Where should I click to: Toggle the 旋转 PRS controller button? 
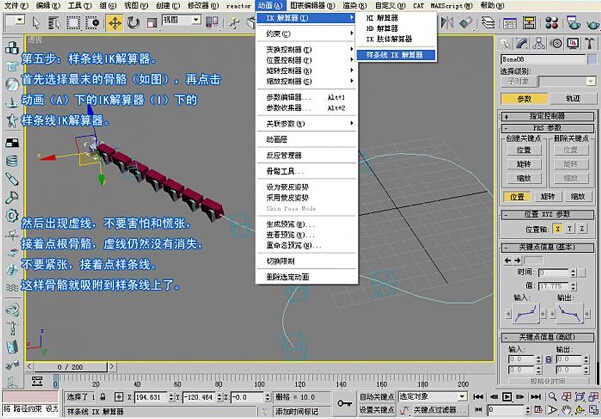point(548,197)
